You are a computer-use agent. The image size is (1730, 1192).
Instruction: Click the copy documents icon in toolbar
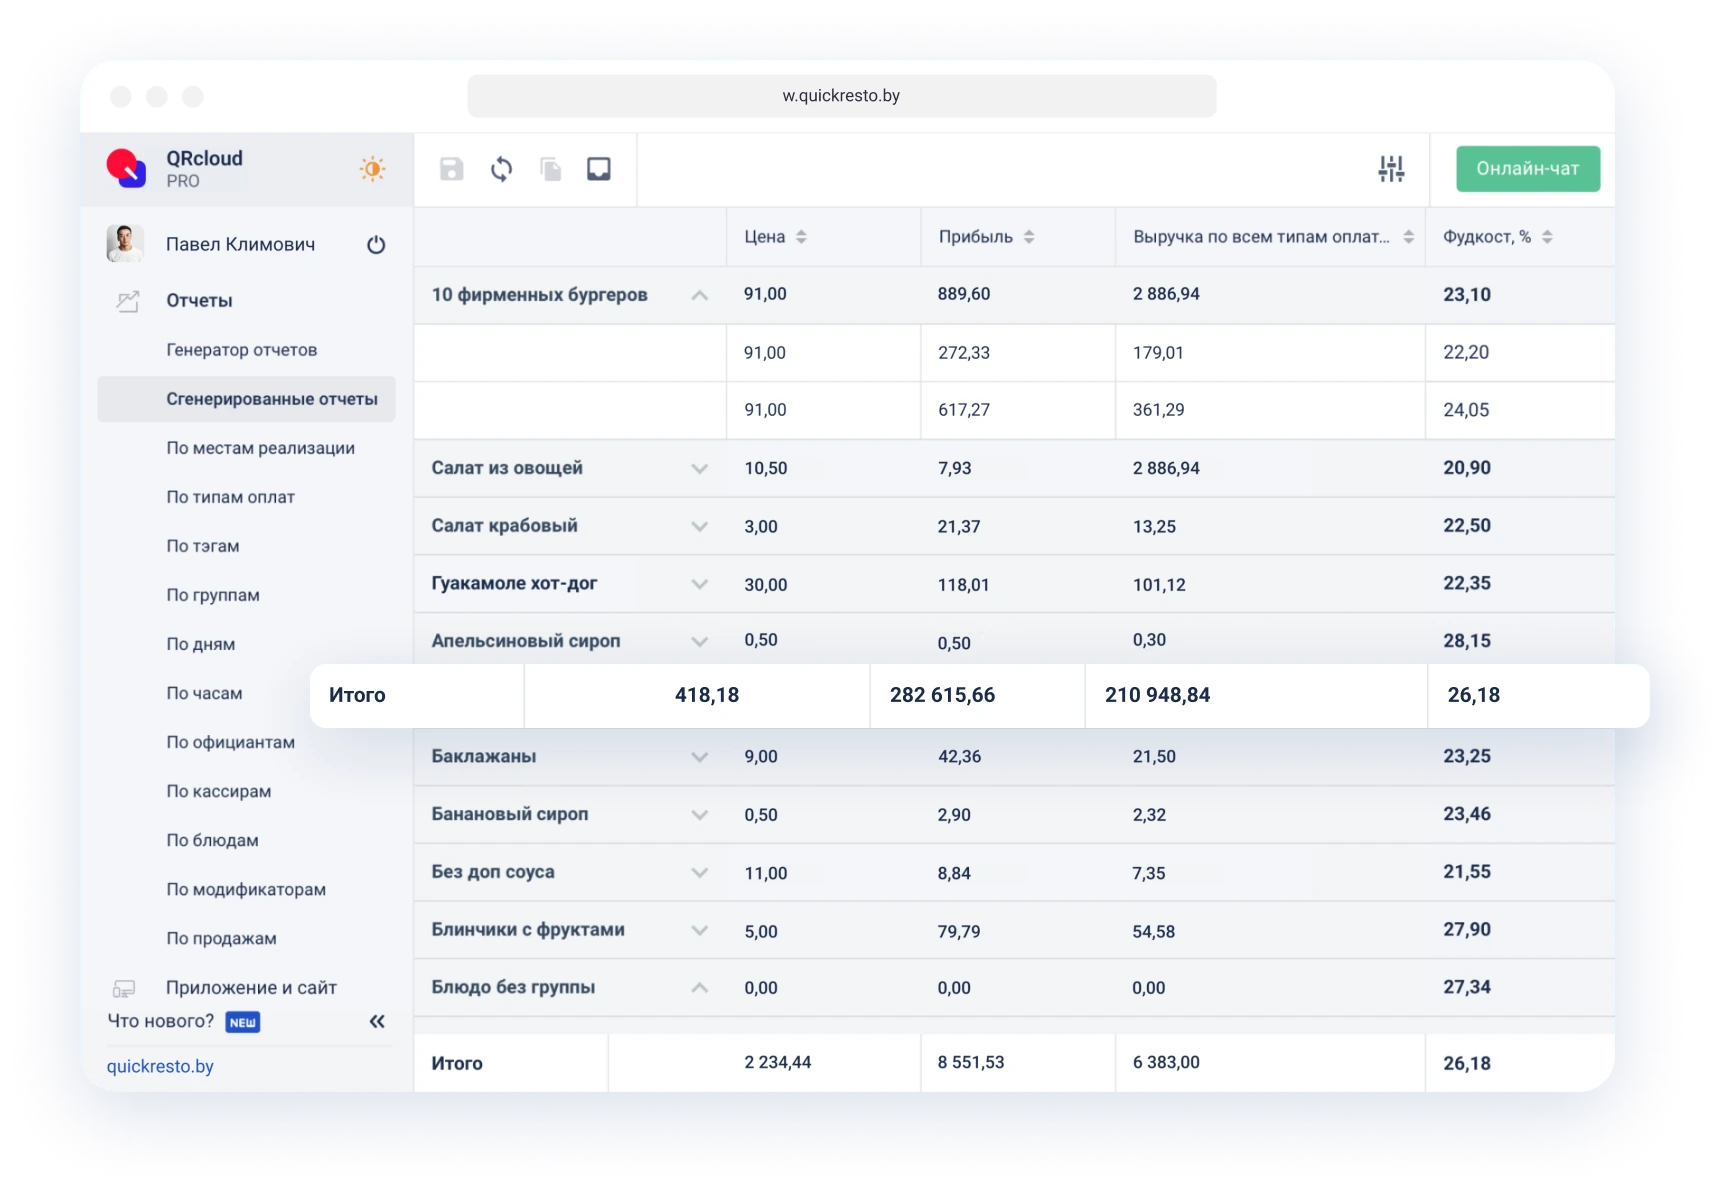(x=550, y=169)
